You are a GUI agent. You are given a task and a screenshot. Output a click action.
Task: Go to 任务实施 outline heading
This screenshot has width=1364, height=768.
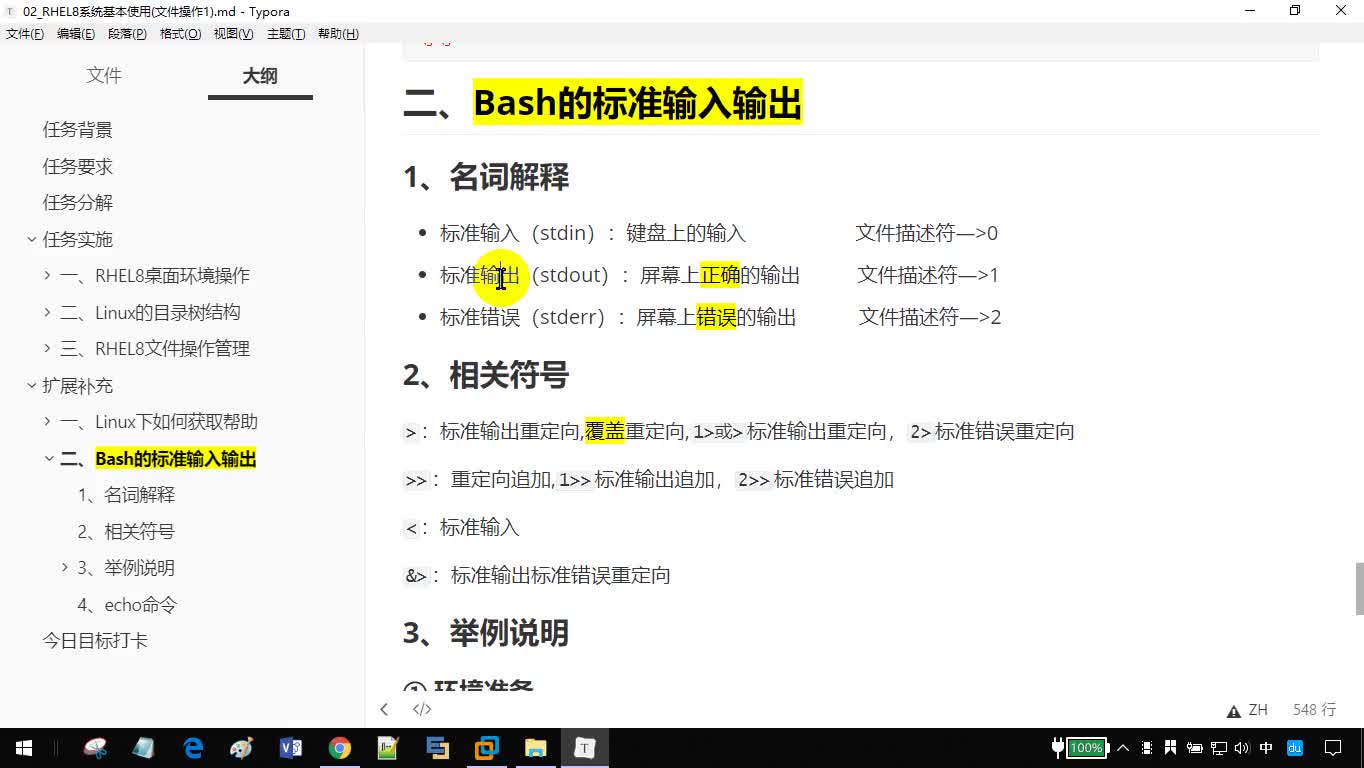(x=77, y=239)
